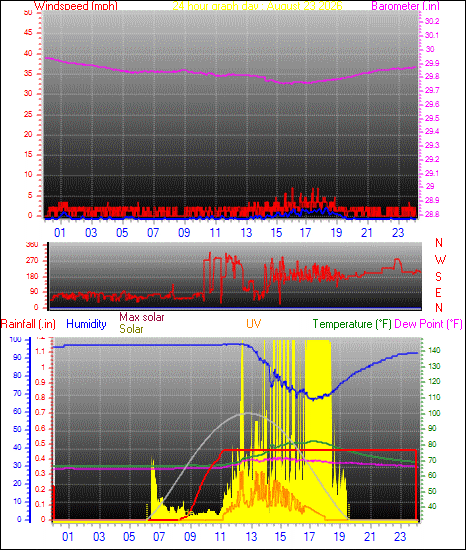The height and width of the screenshot is (550, 466).
Task: Click the Max solar legend label
Action: [142, 317]
